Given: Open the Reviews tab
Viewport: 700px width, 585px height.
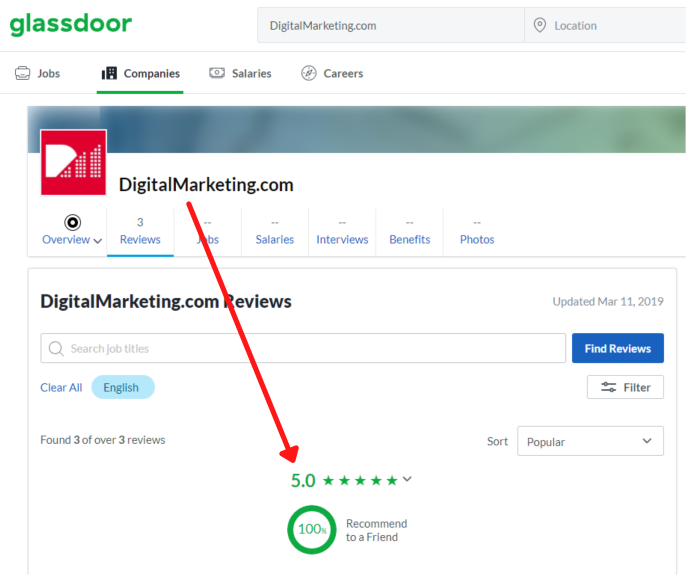Looking at the screenshot, I should [x=140, y=231].
